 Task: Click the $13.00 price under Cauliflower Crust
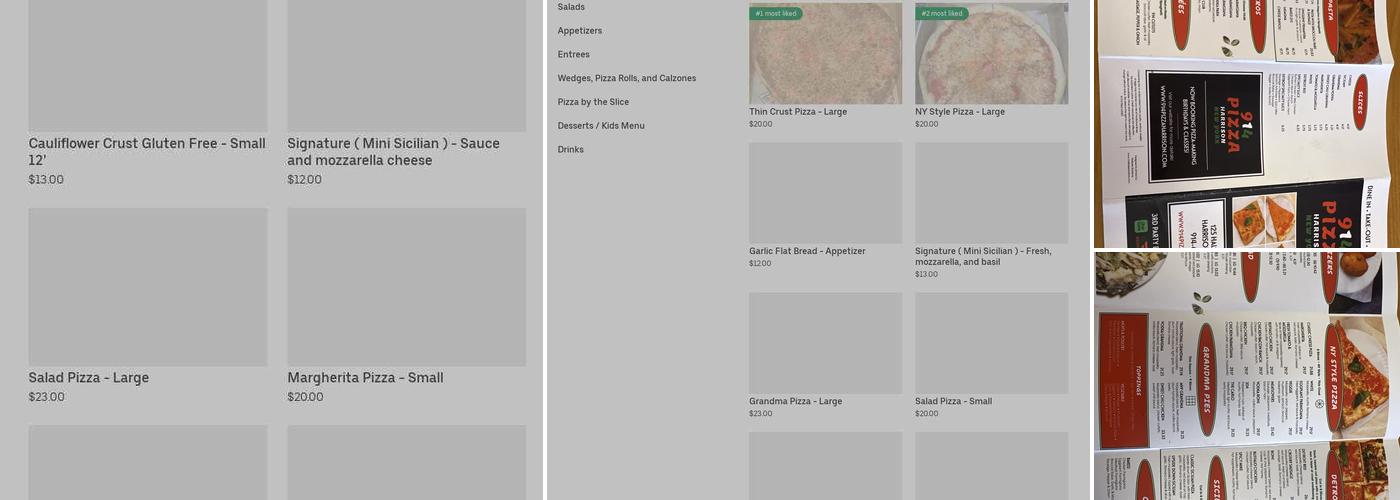[x=46, y=180]
